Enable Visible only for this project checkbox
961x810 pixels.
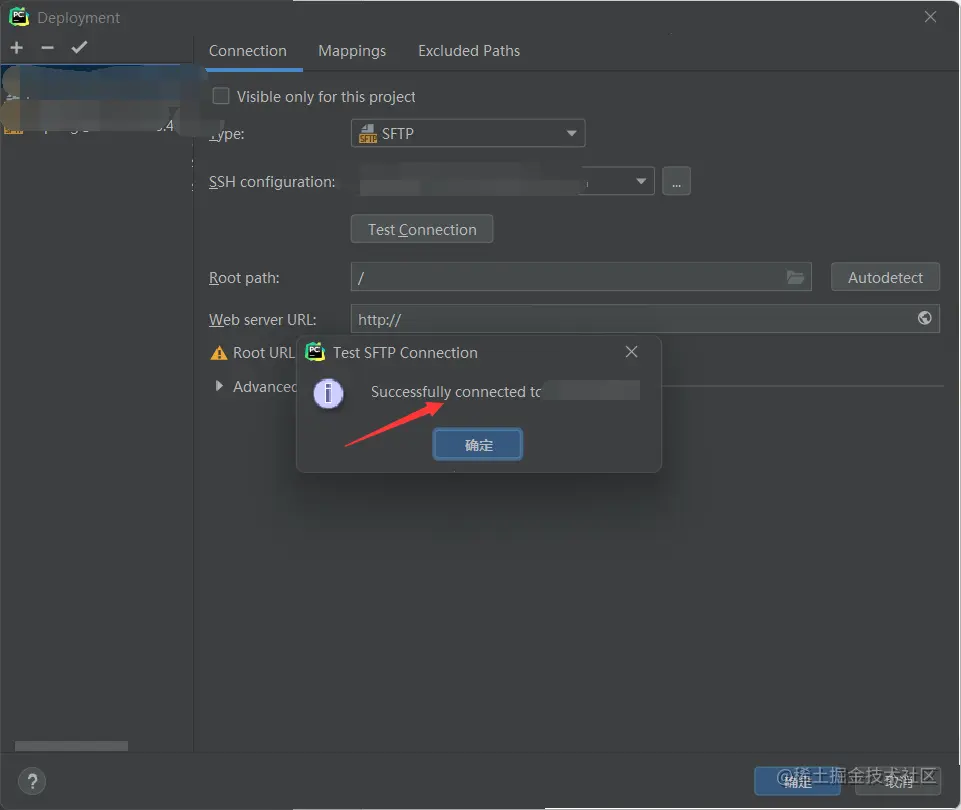click(221, 96)
